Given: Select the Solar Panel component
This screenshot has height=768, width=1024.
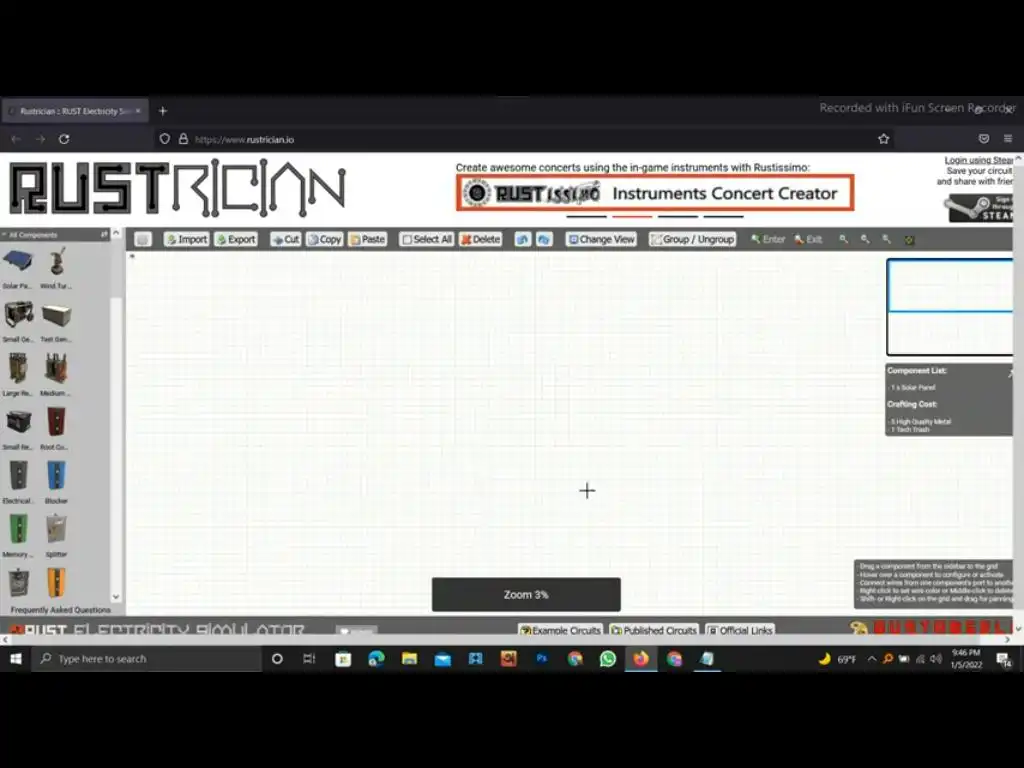Looking at the screenshot, I should (x=18, y=263).
